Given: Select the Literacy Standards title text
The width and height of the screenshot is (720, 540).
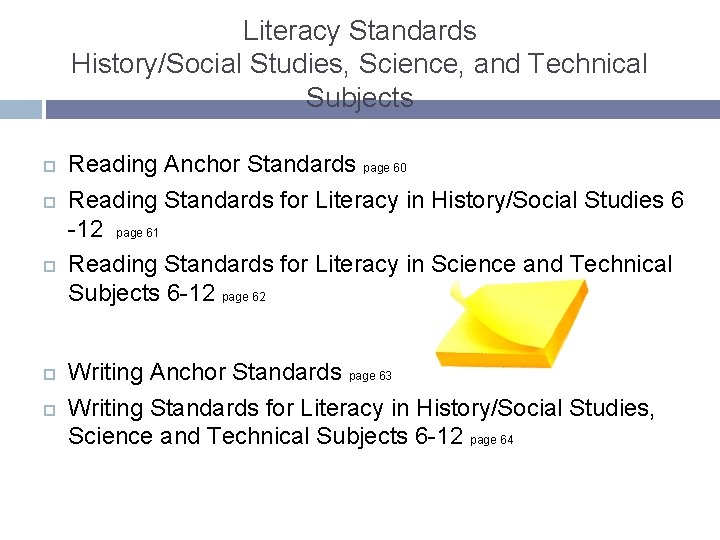Looking at the screenshot, I should 360,31.
